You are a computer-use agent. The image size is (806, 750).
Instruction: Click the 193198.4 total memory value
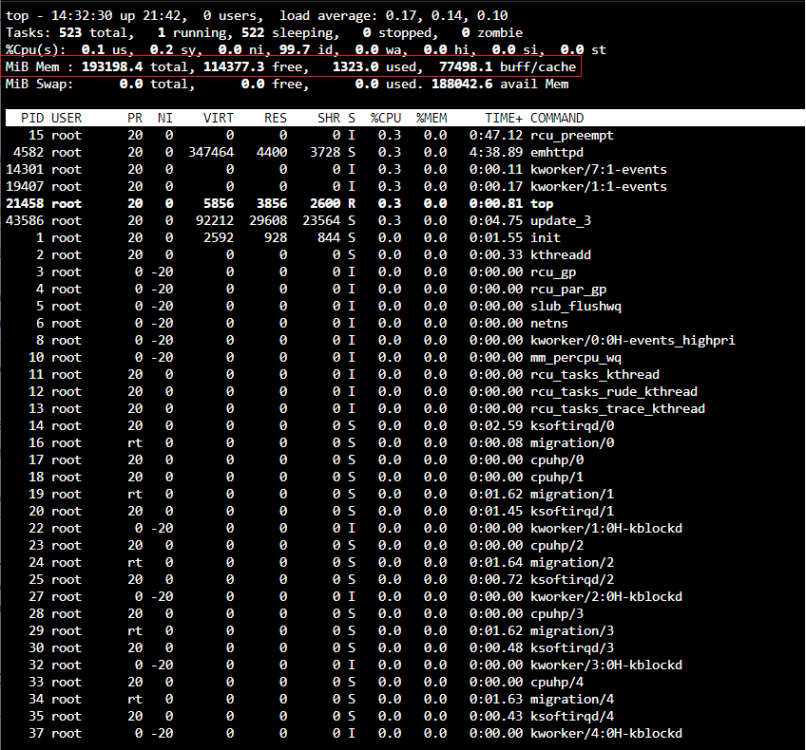(x=112, y=67)
